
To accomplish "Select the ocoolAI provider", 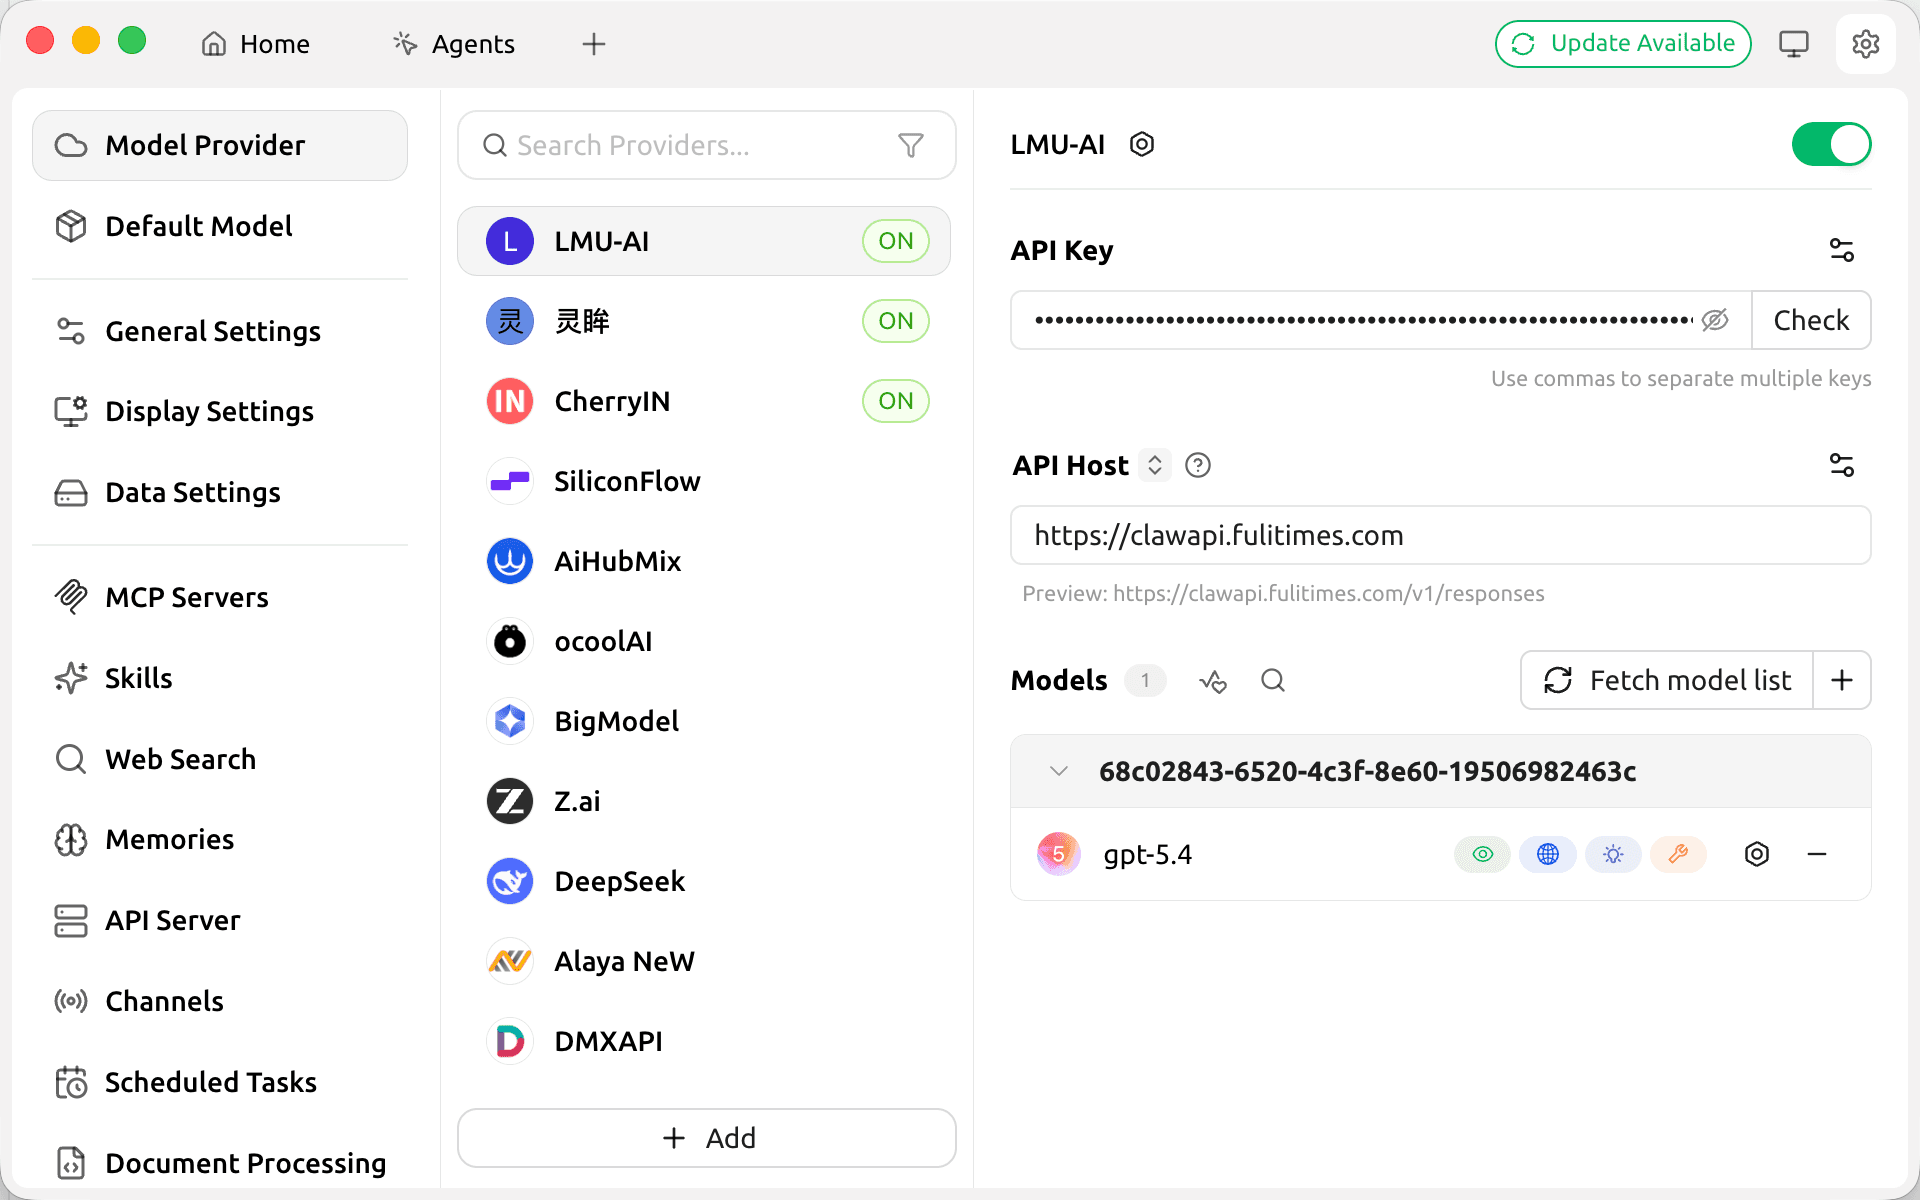I will point(704,641).
